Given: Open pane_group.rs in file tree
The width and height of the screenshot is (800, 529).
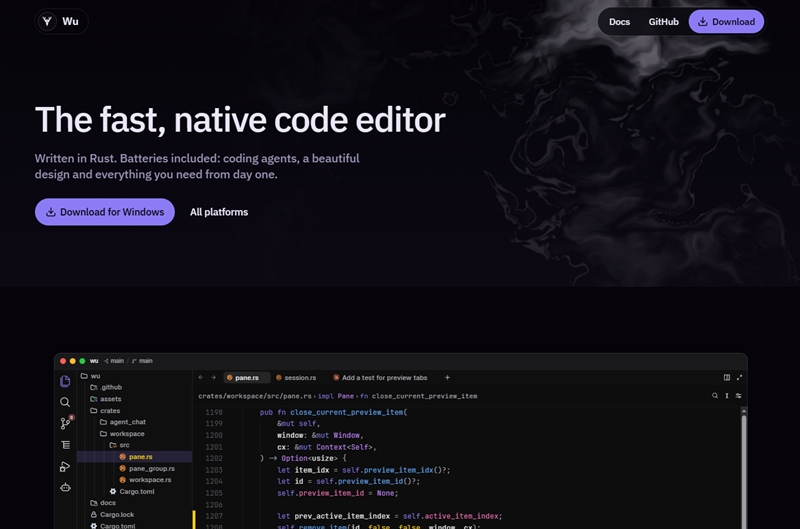Looking at the screenshot, I should pos(147,468).
